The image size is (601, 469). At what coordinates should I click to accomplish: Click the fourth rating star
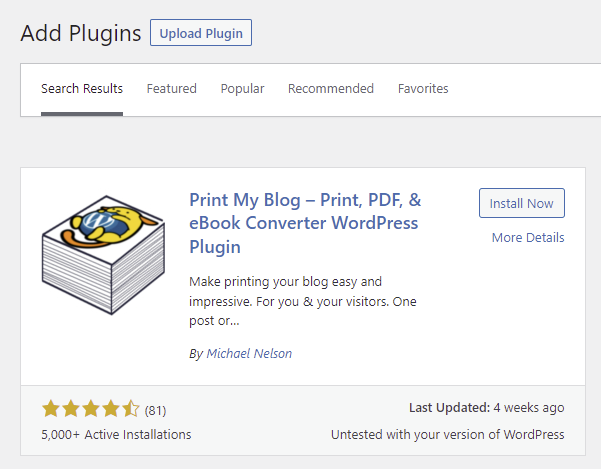111,409
